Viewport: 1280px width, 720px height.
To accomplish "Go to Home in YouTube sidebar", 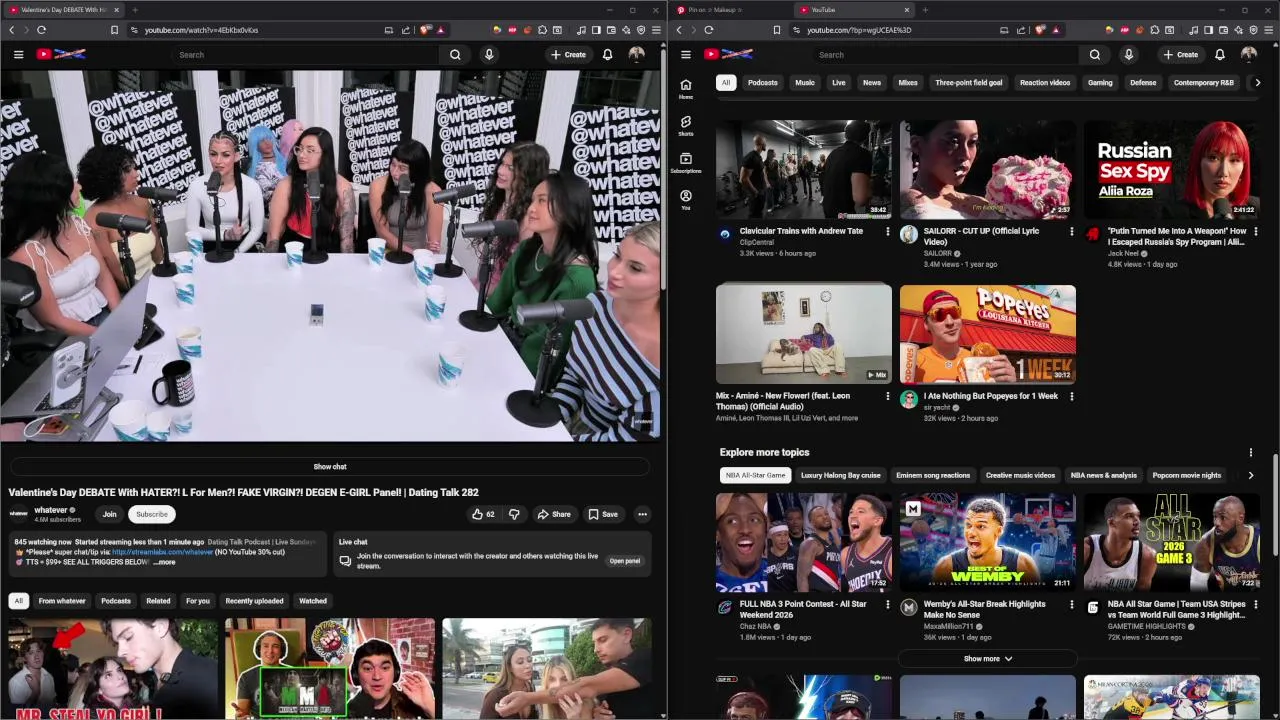I will 686,89.
